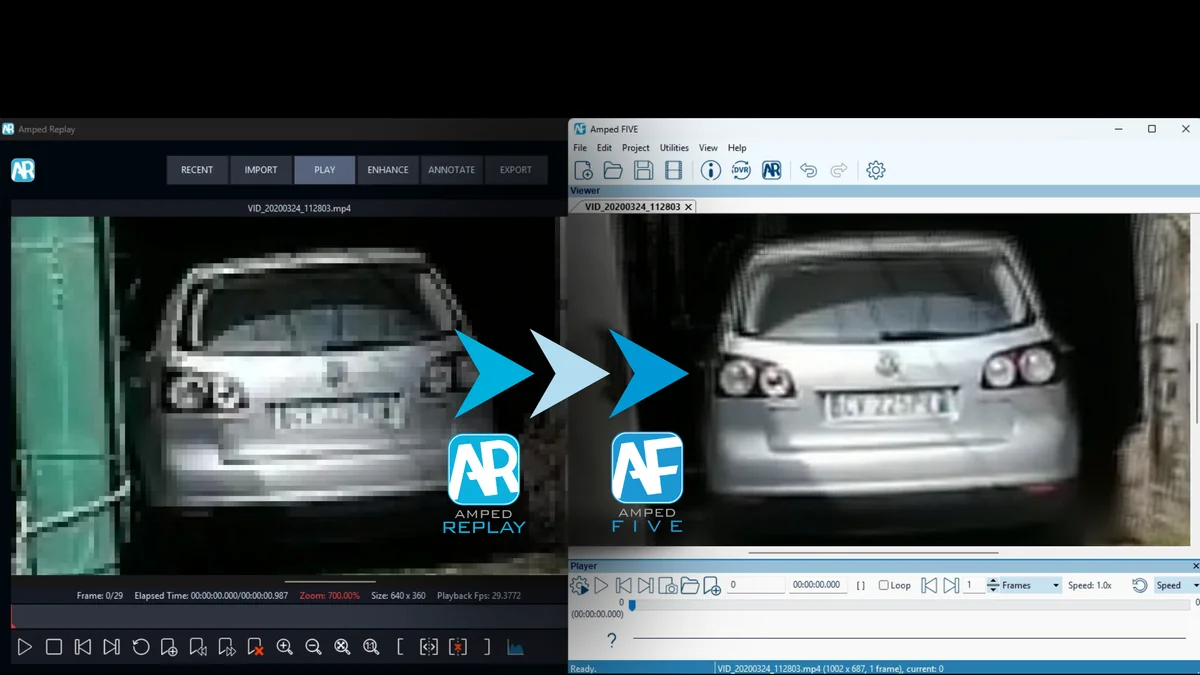Select the PLAY tab
This screenshot has height=675, width=1200.
325,170
